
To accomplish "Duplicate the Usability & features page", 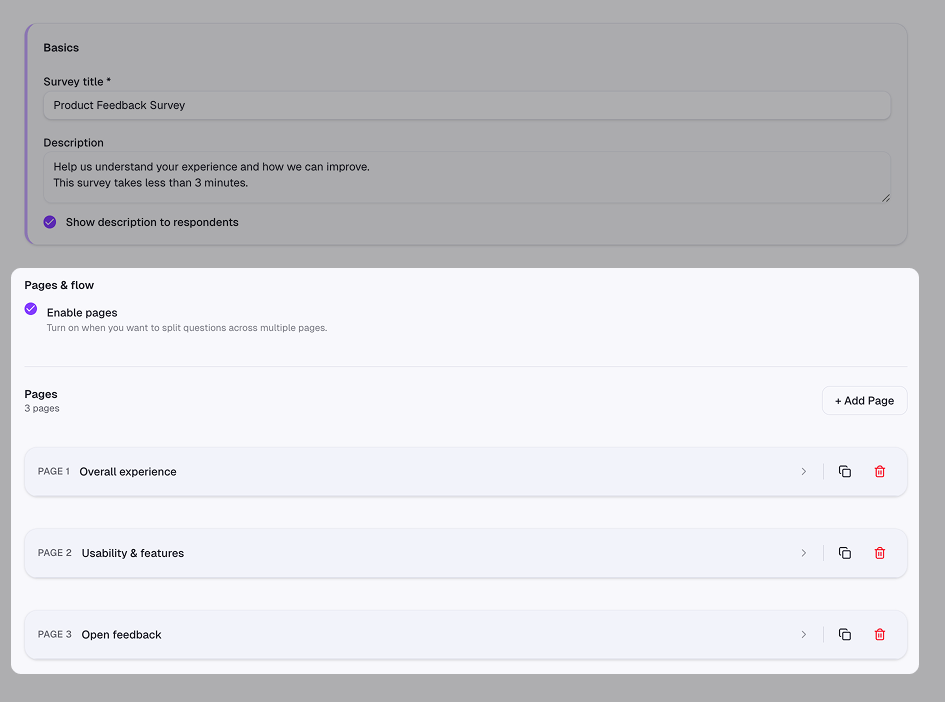I will pos(845,553).
